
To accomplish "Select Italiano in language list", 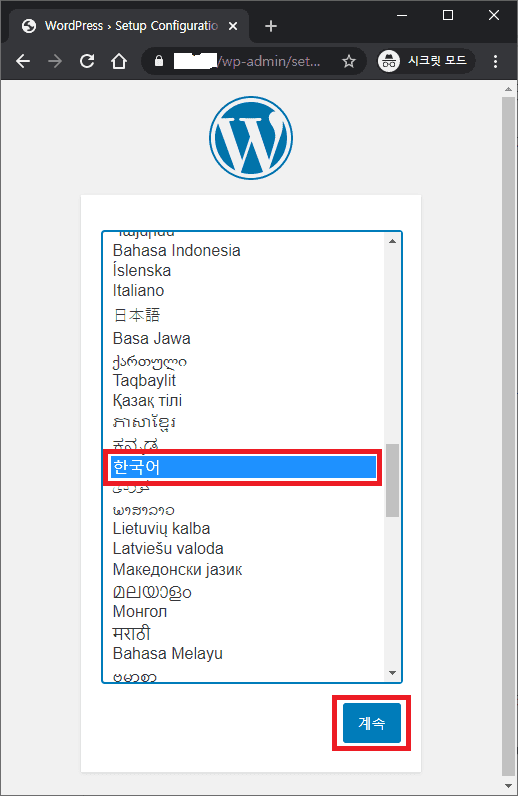I will (x=244, y=291).
